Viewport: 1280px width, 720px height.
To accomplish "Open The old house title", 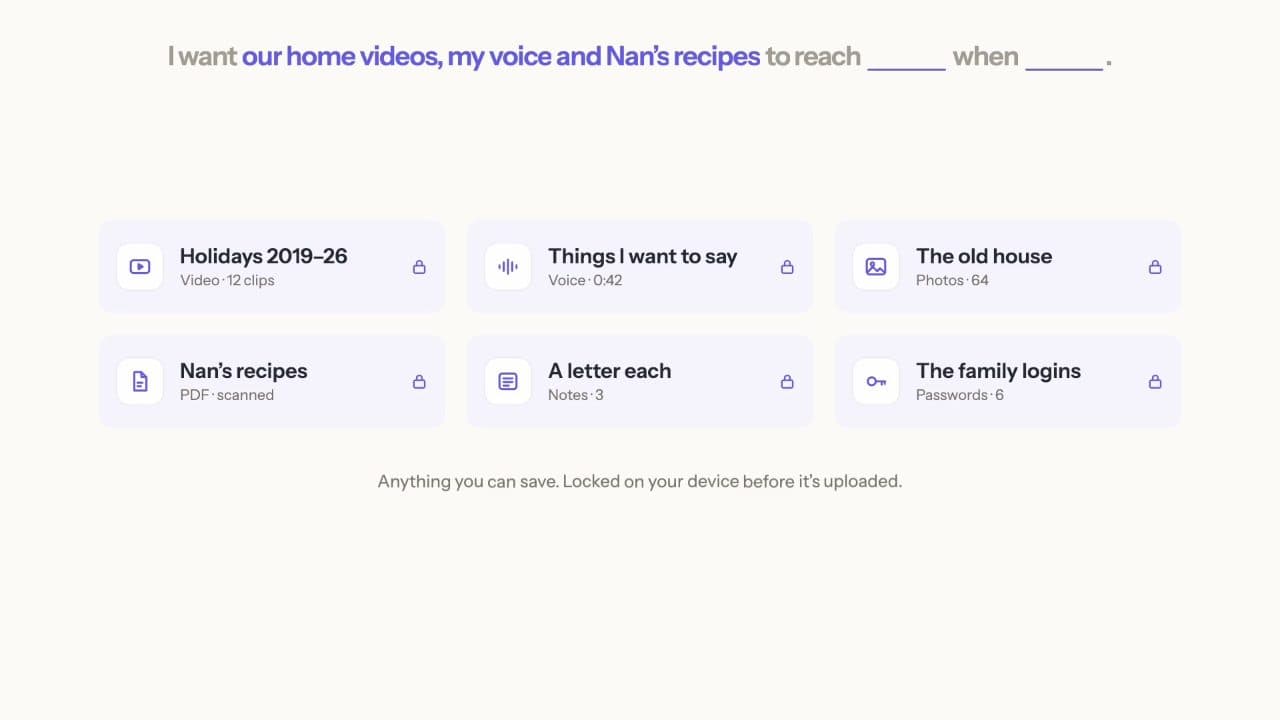I will [x=984, y=256].
